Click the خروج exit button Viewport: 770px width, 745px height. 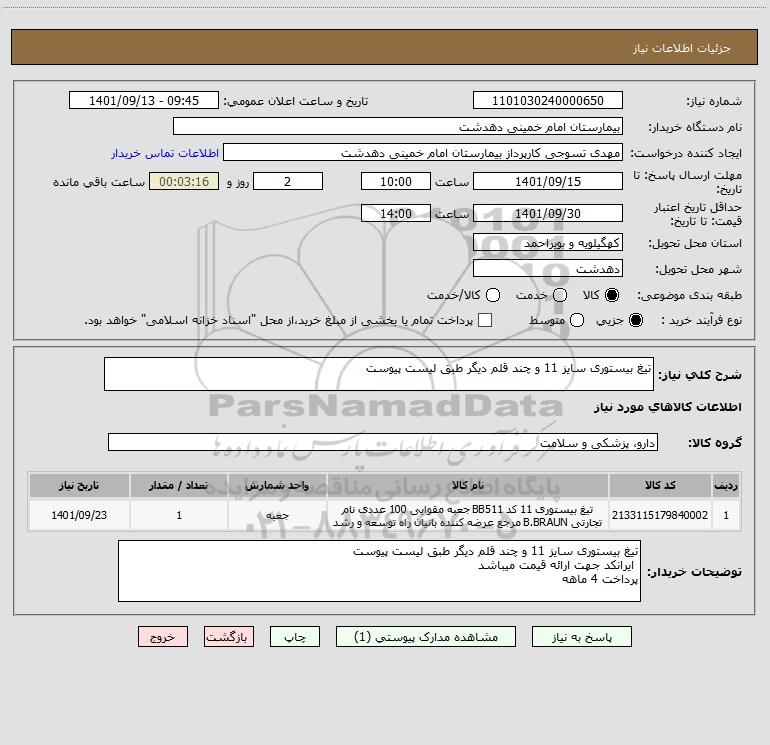(x=163, y=637)
